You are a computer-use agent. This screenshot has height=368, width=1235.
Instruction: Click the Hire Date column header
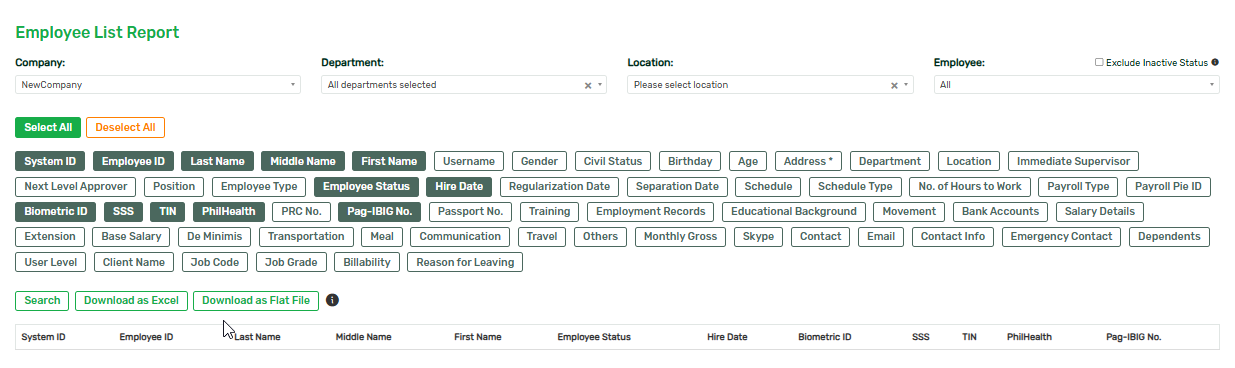tap(727, 337)
